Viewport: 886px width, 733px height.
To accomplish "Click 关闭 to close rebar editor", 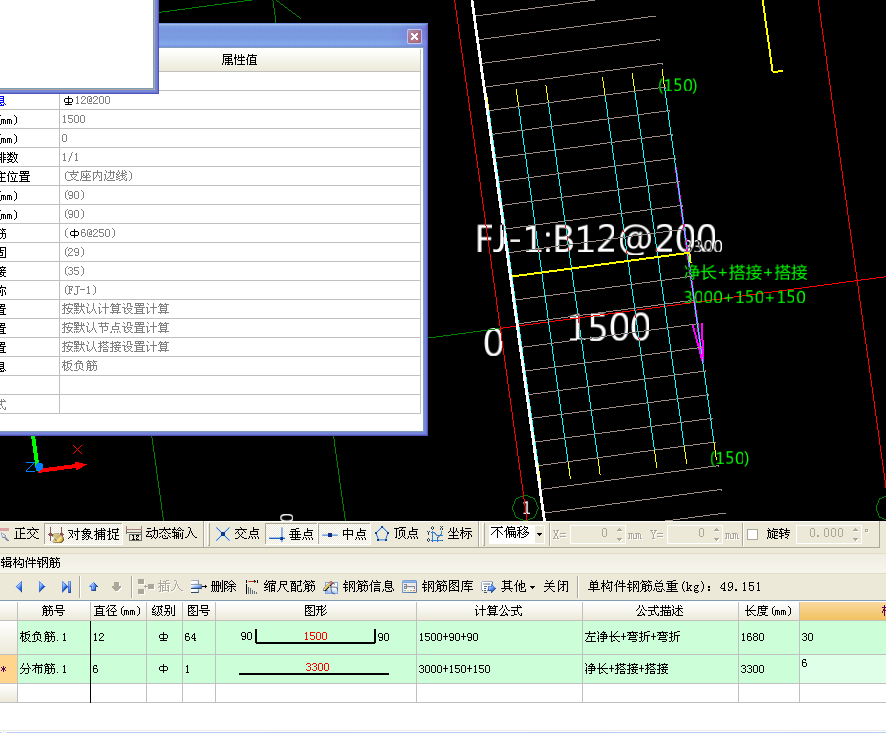I will point(556,587).
